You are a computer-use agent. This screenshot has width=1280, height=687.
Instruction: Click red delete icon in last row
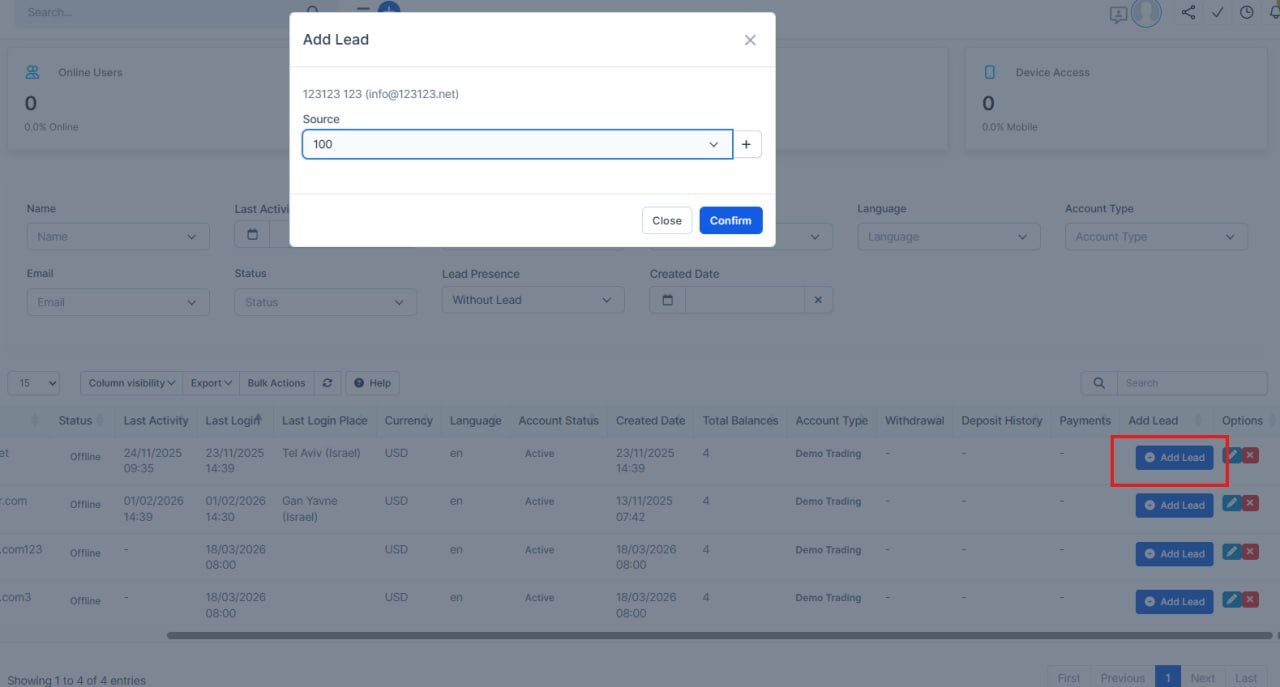1250,599
